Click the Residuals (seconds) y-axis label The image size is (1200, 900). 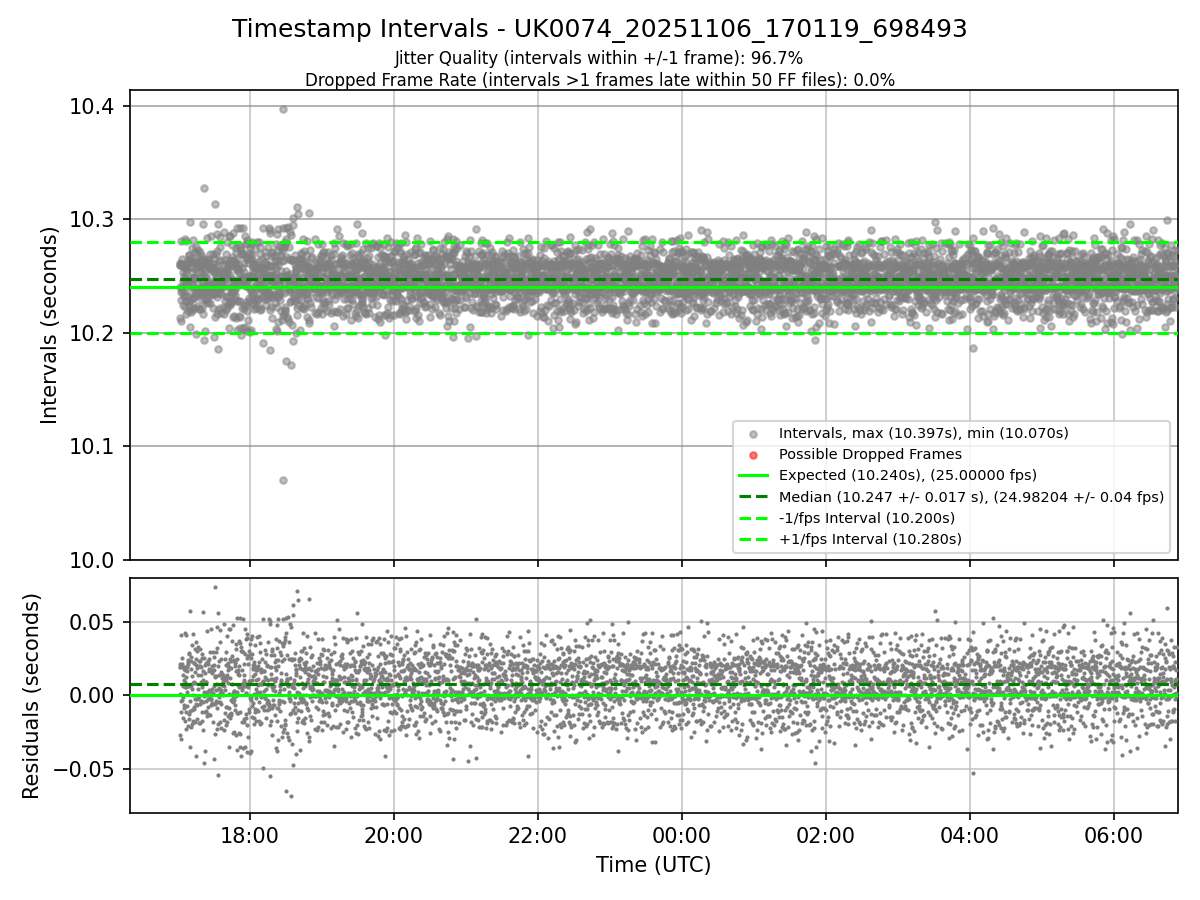(x=31, y=695)
